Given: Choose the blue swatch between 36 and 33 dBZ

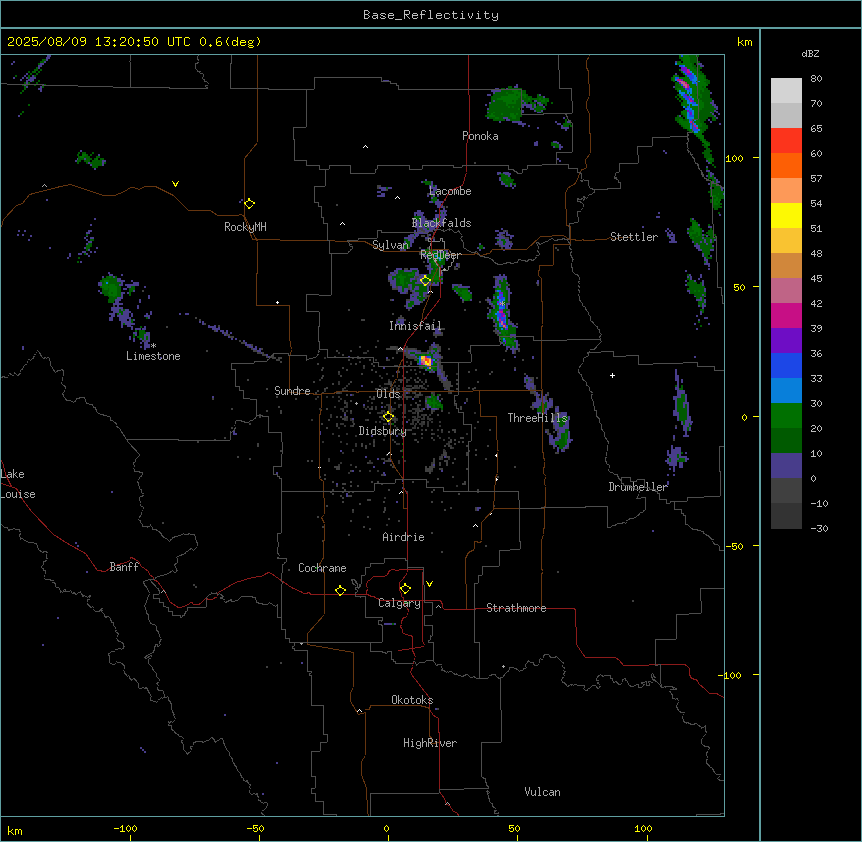Looking at the screenshot, I should tap(786, 365).
